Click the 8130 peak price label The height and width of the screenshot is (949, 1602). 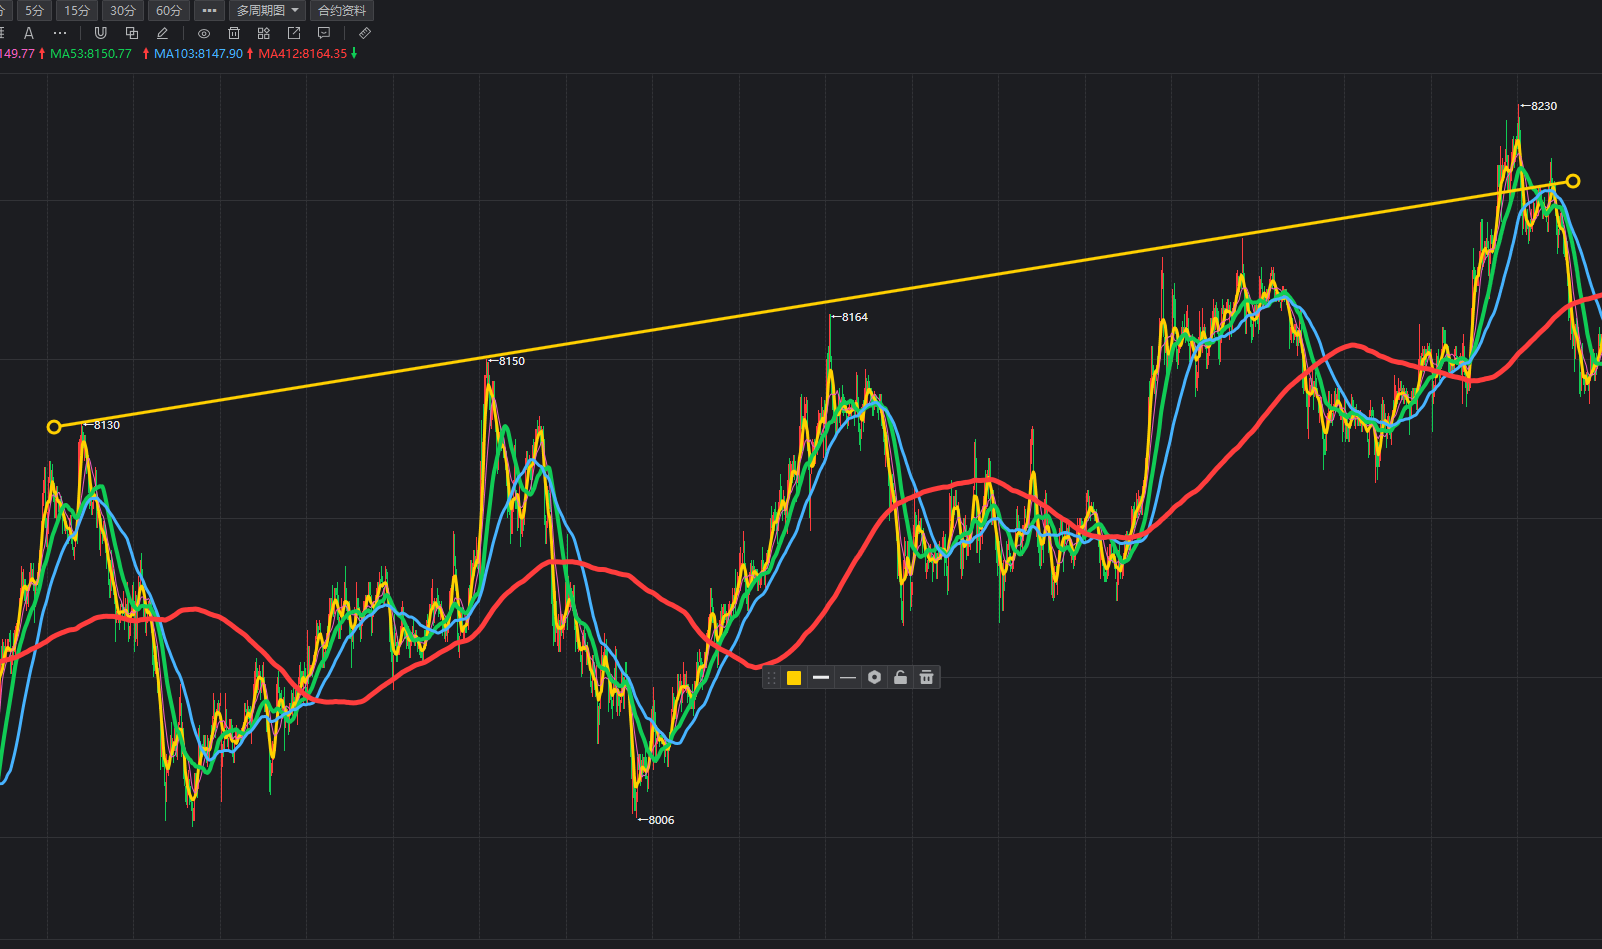pos(106,425)
